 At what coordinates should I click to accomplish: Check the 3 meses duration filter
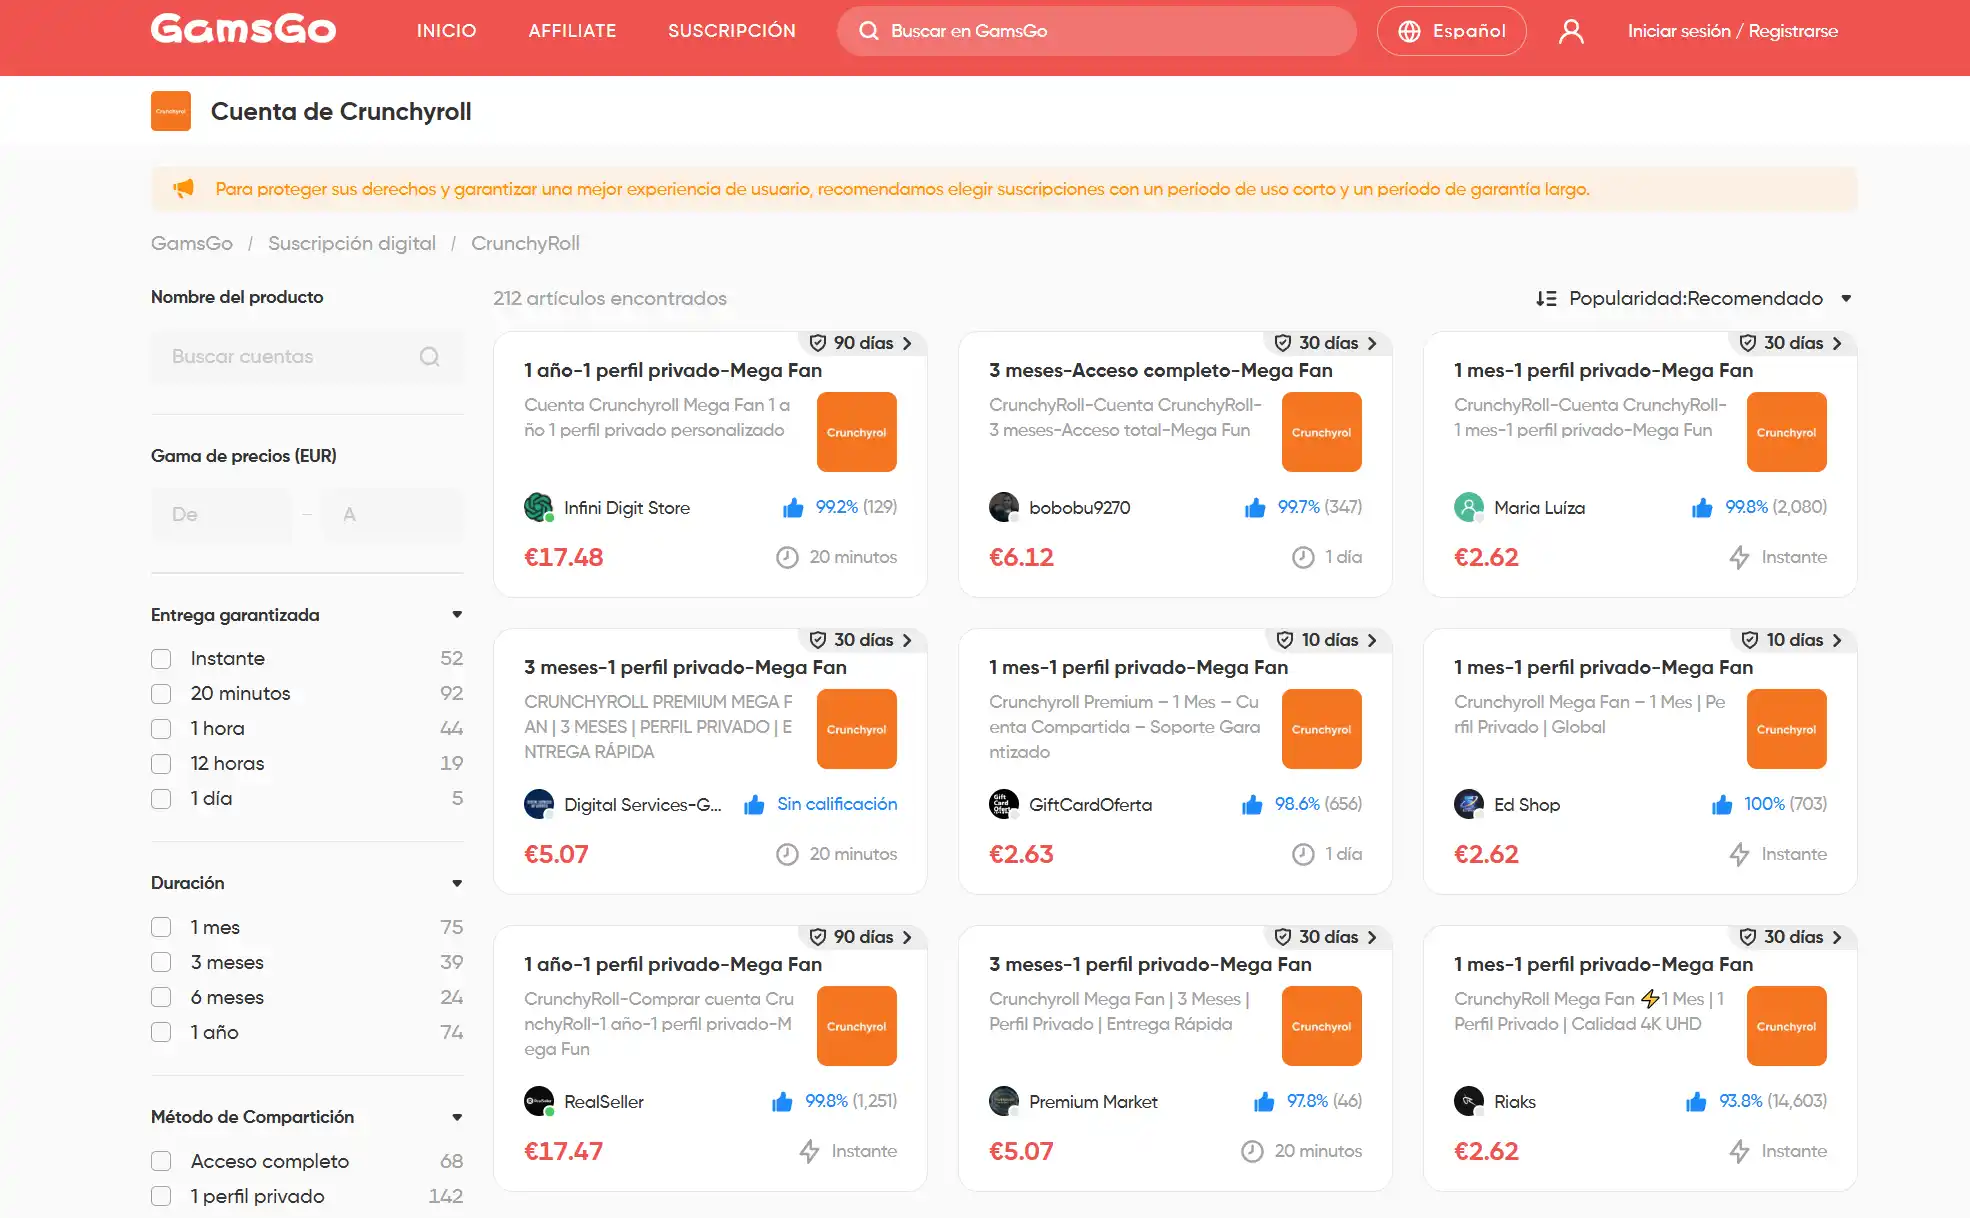click(x=161, y=962)
